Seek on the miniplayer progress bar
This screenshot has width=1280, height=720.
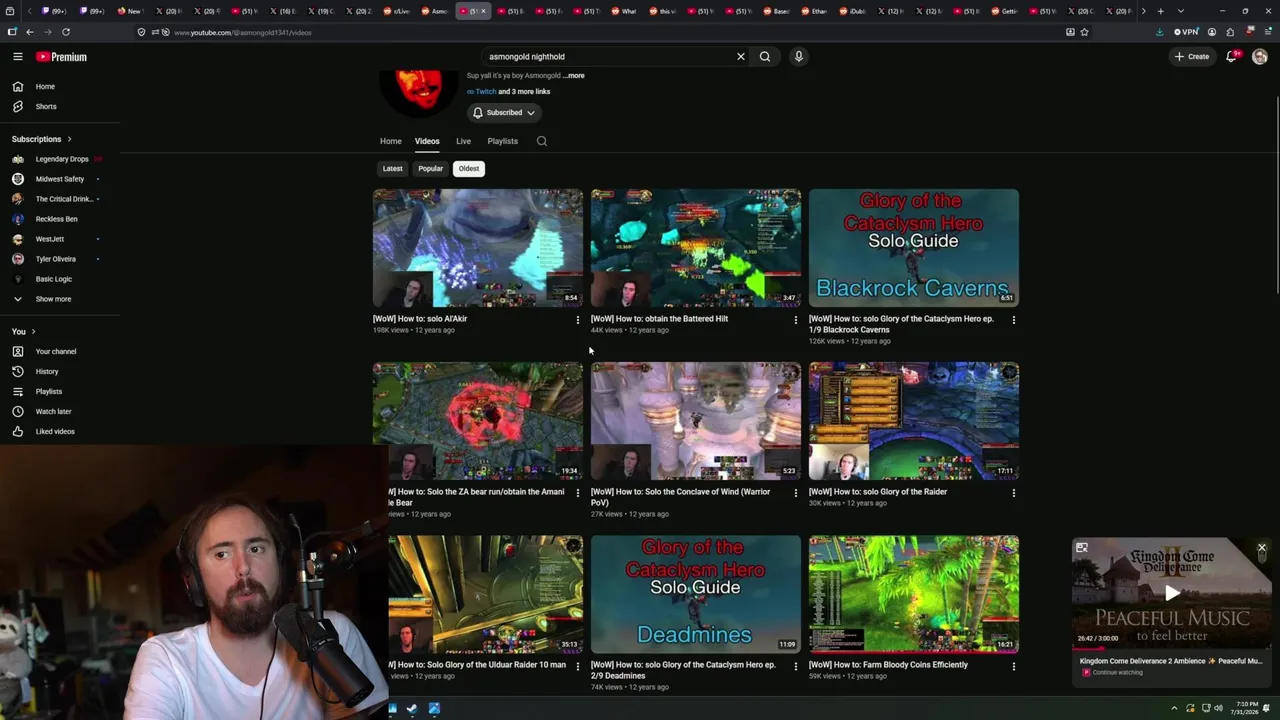[x=1172, y=649]
